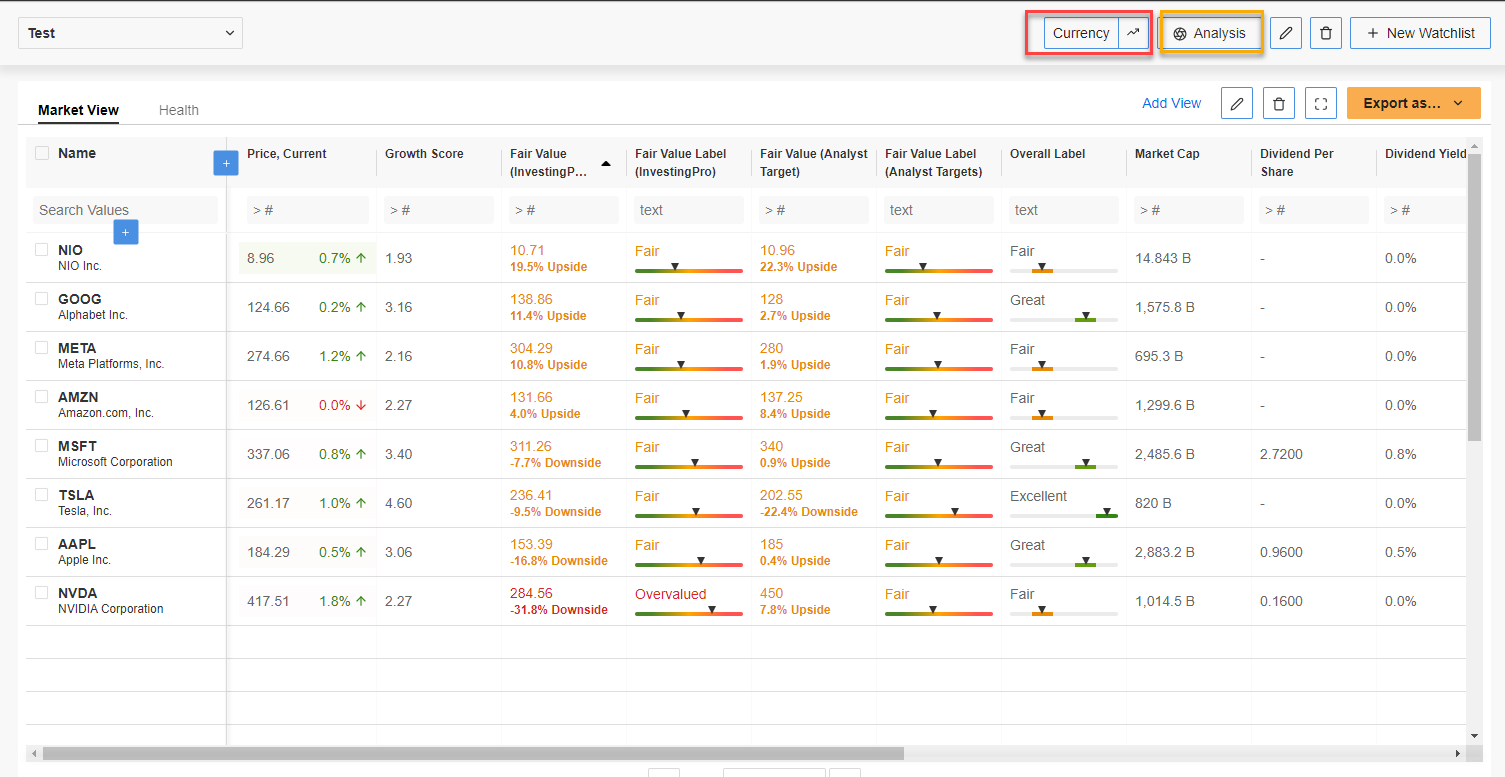1505x777 pixels.
Task: Sort by Price, Current column header
Action: coord(287,154)
